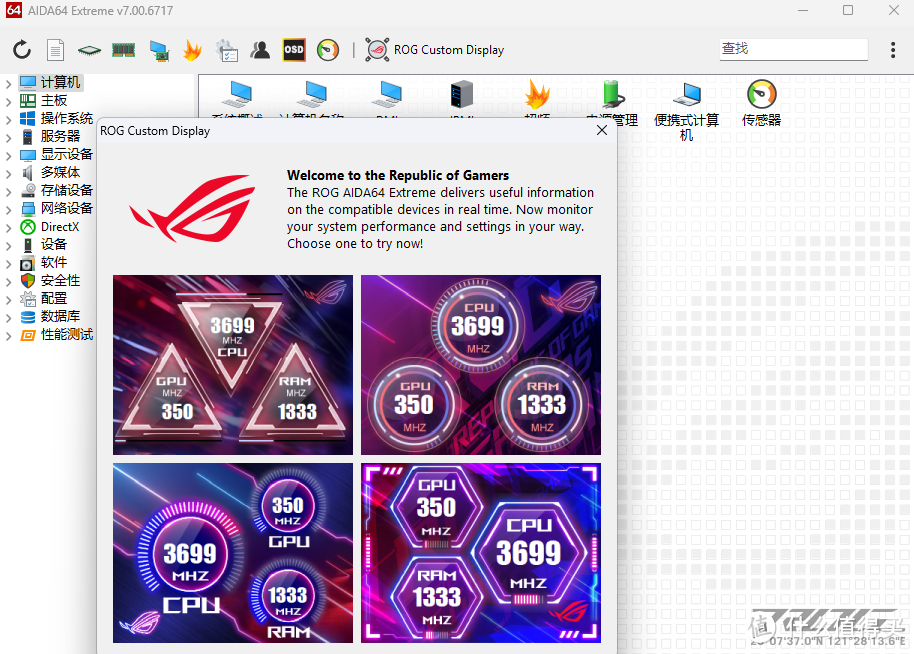Expand the 网络设备 tree node

point(8,209)
